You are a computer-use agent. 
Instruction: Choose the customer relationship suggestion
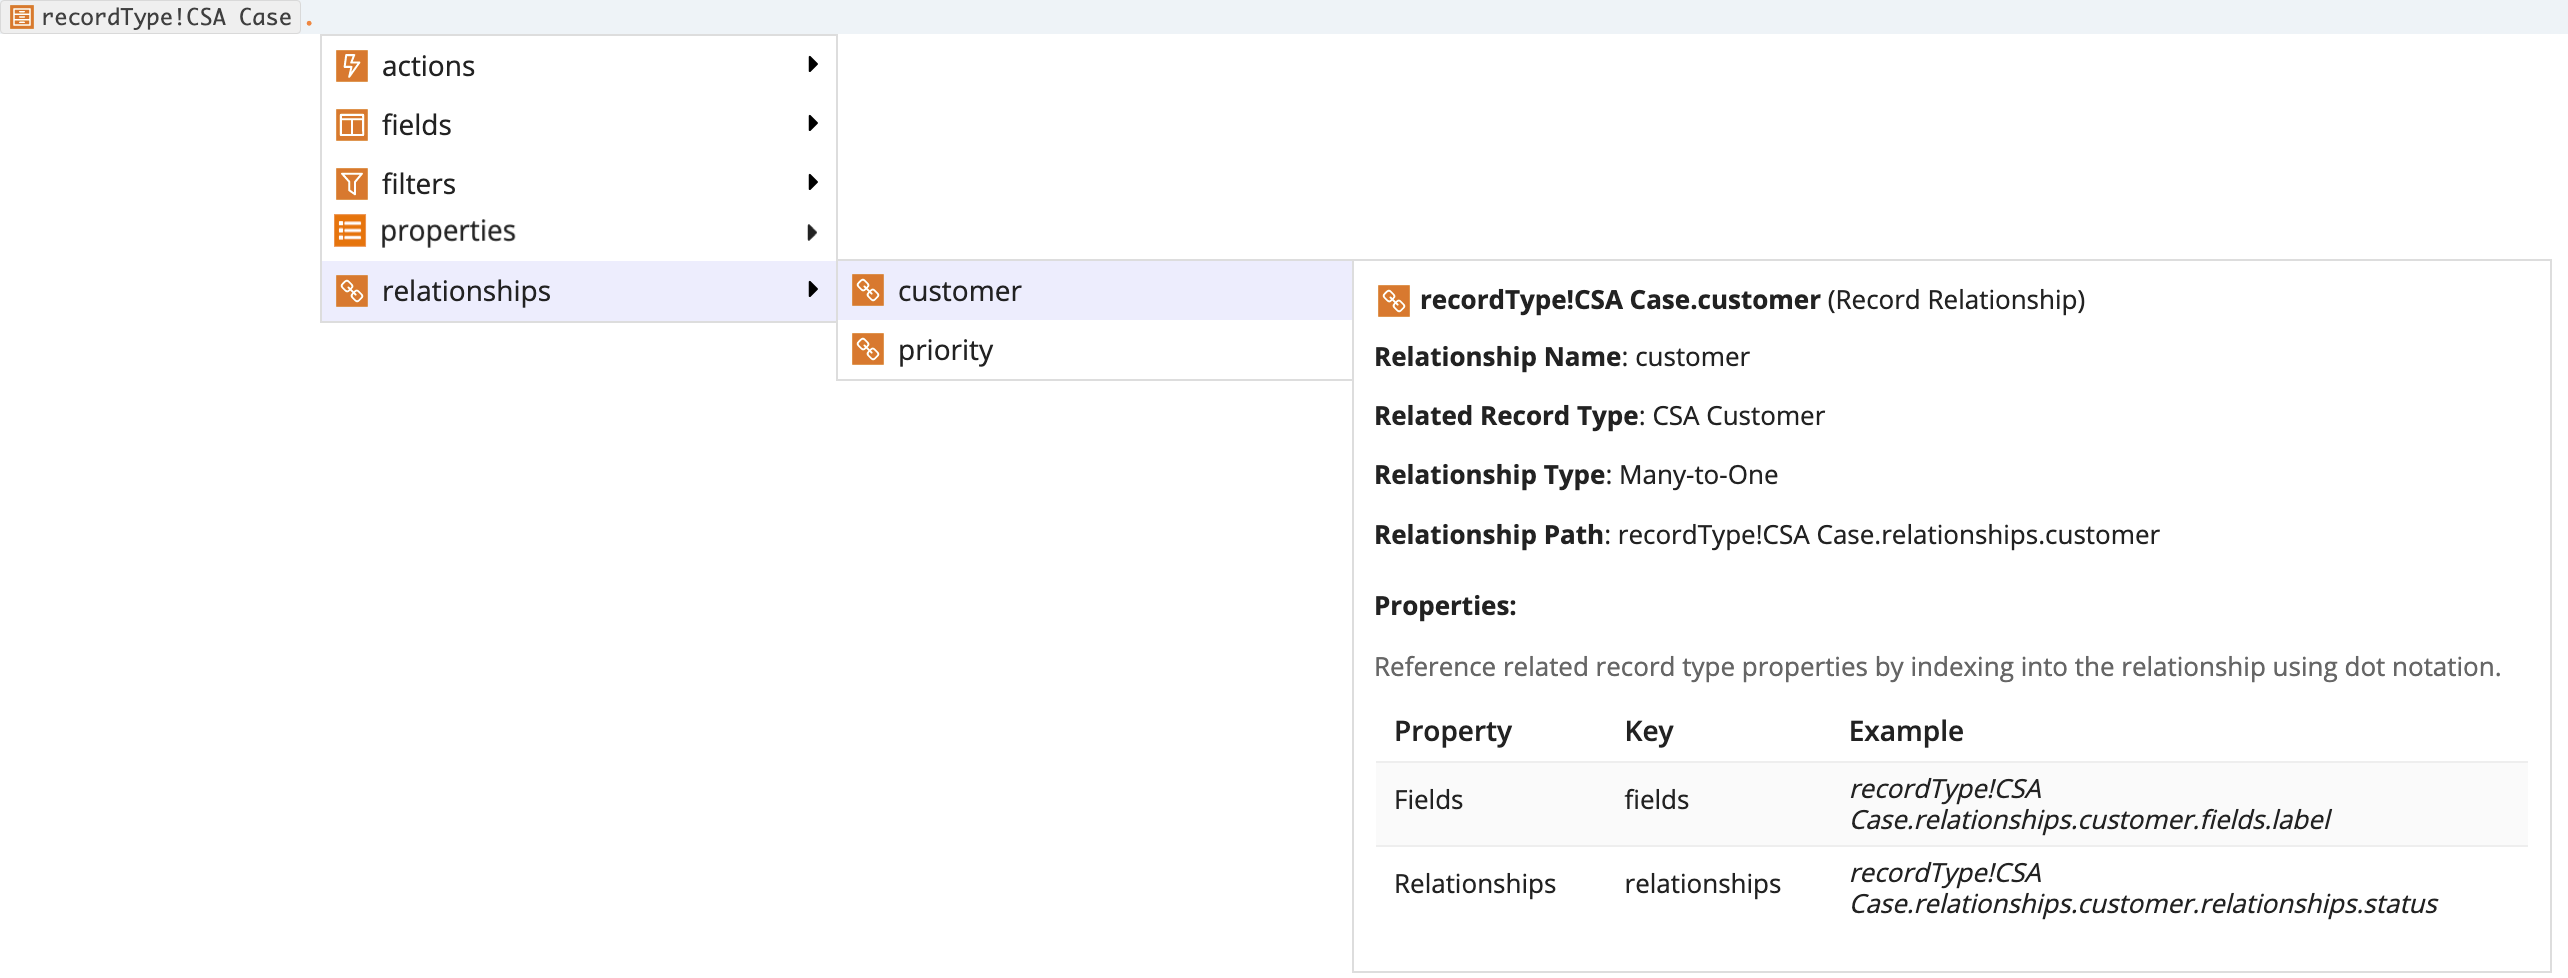coord(1095,291)
